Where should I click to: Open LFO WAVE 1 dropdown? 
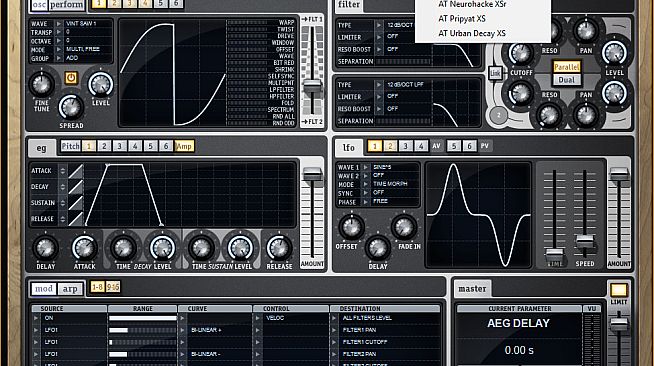366,167
